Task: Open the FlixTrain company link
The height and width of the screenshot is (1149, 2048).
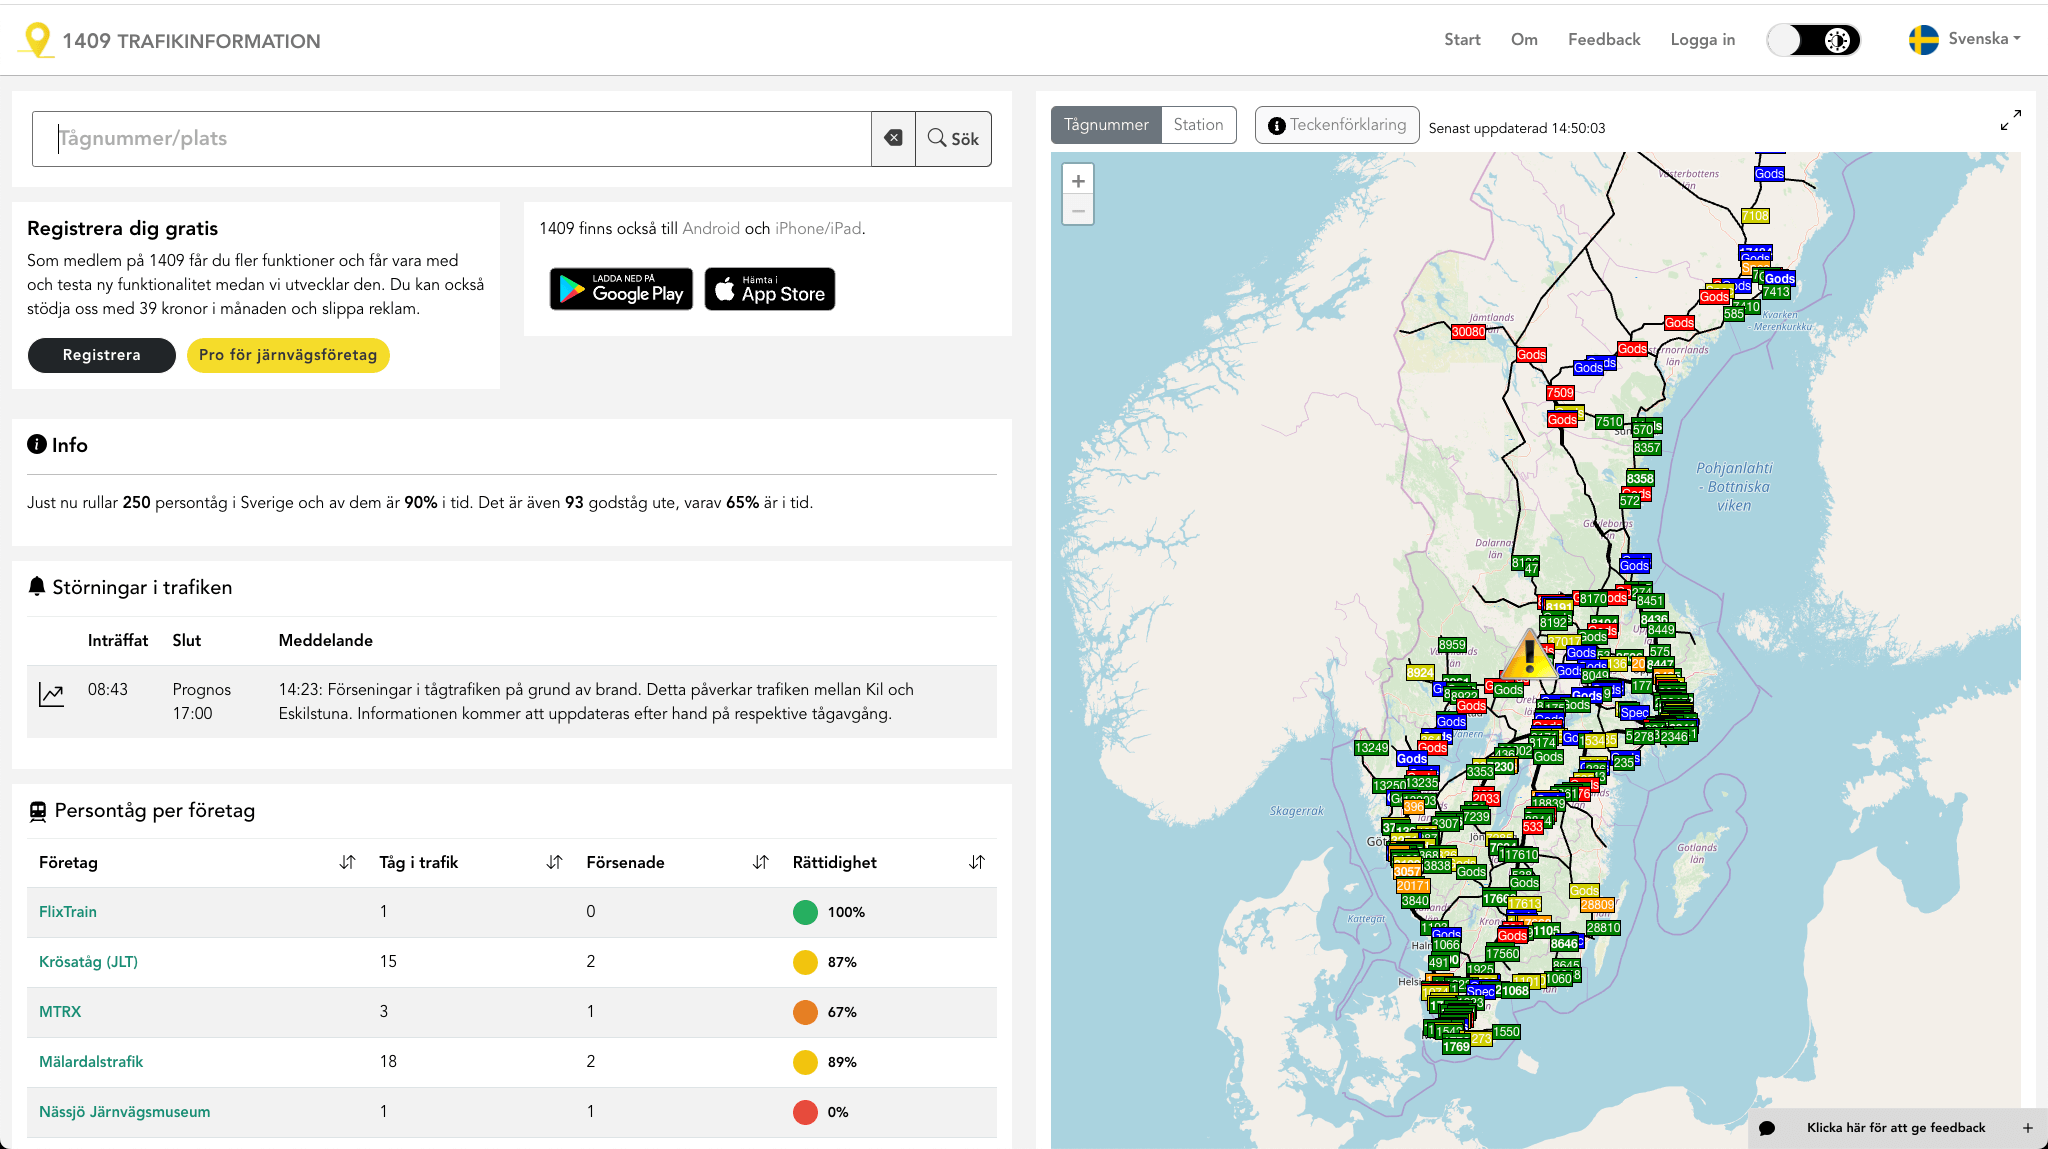Action: coord(68,912)
